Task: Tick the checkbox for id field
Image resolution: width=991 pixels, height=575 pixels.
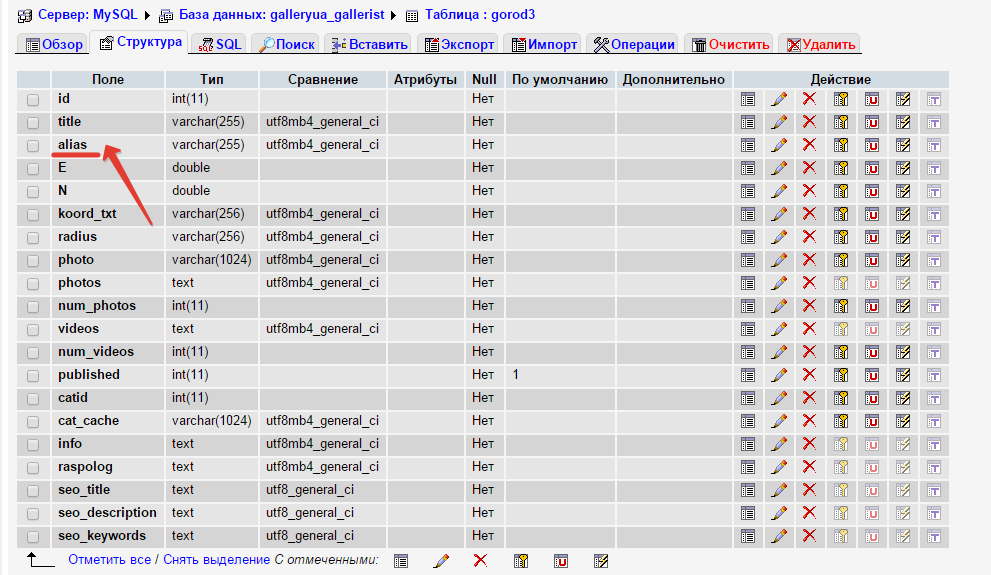Action: coord(33,100)
